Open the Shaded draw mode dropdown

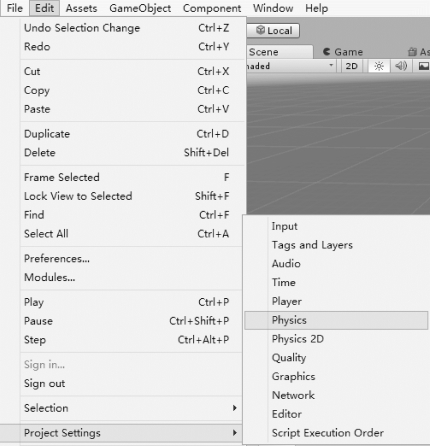[x=291, y=66]
